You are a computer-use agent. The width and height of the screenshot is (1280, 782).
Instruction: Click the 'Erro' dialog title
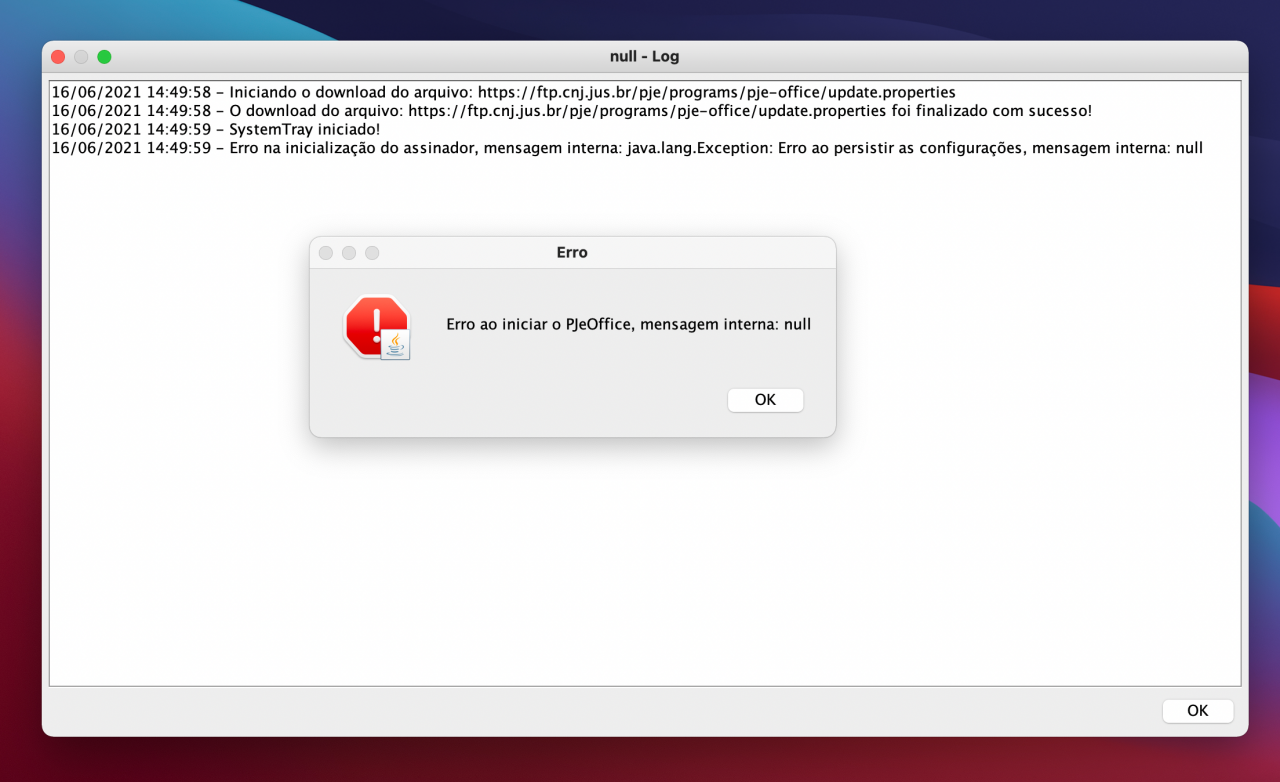pyautogui.click(x=572, y=253)
